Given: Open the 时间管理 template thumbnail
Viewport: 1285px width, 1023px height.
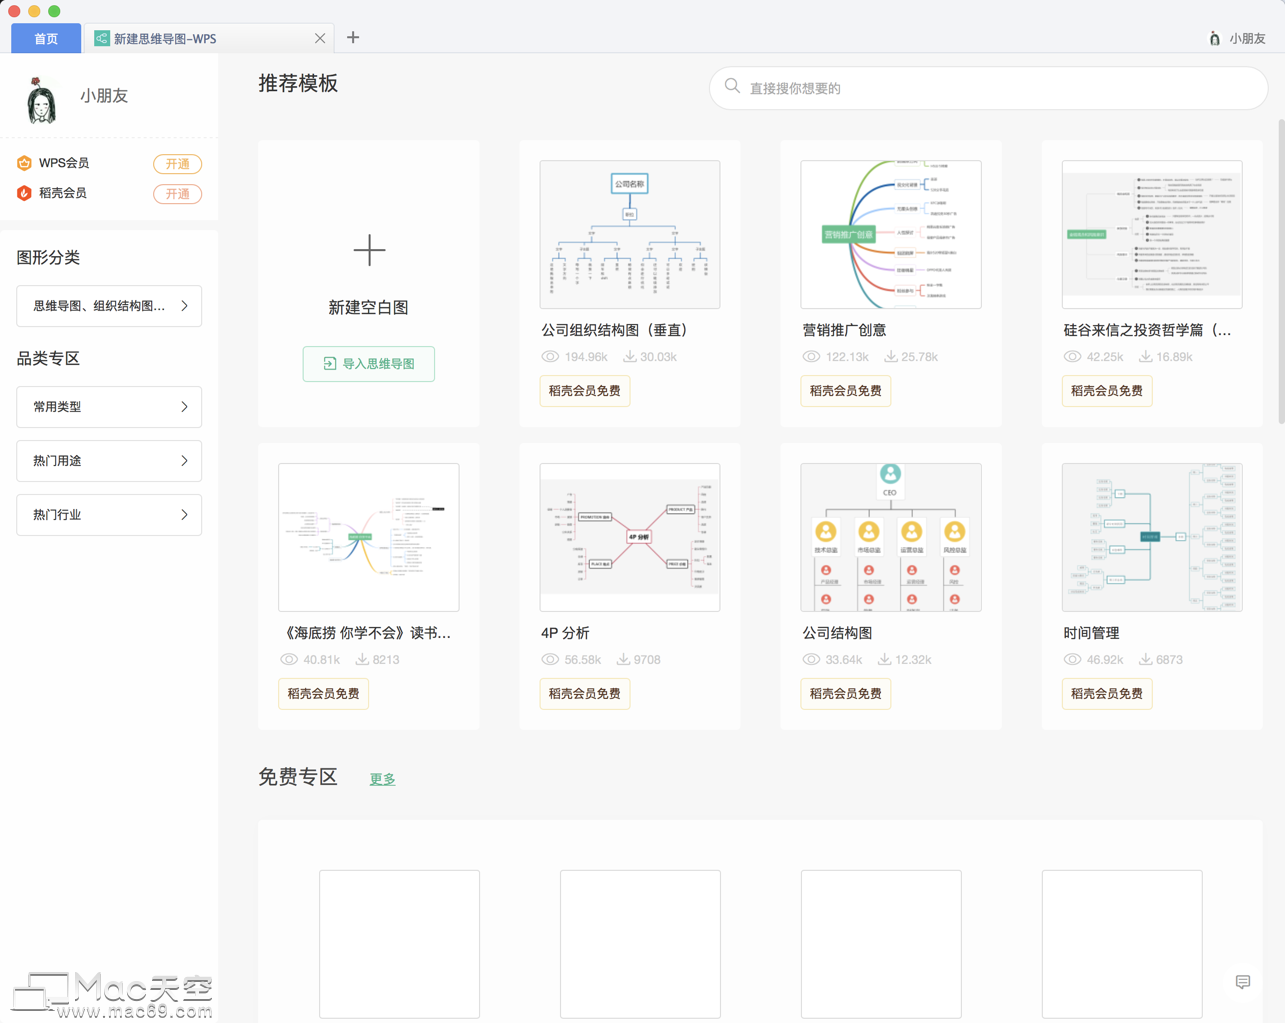Looking at the screenshot, I should click(x=1151, y=537).
